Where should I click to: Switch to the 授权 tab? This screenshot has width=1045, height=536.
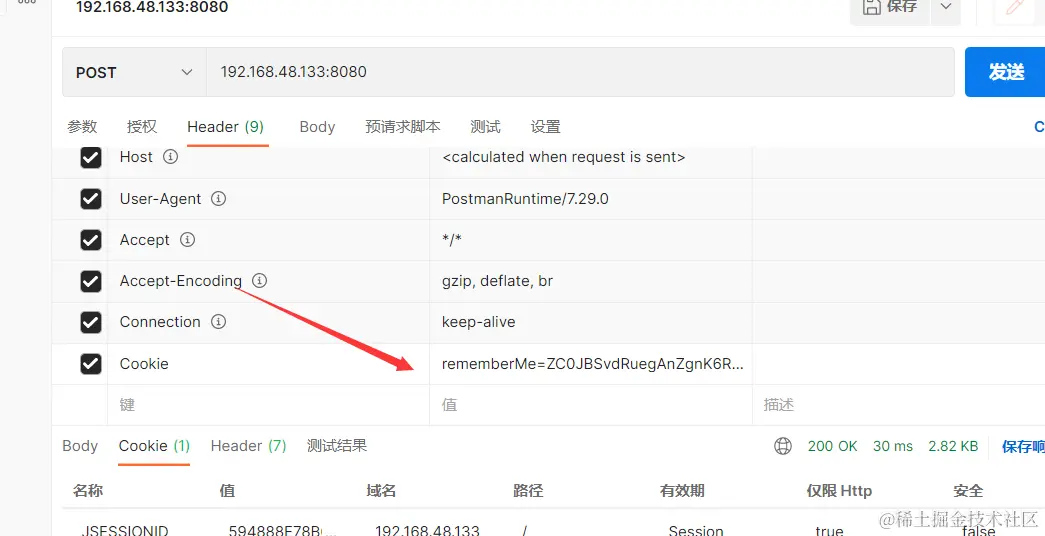[x=142, y=127]
